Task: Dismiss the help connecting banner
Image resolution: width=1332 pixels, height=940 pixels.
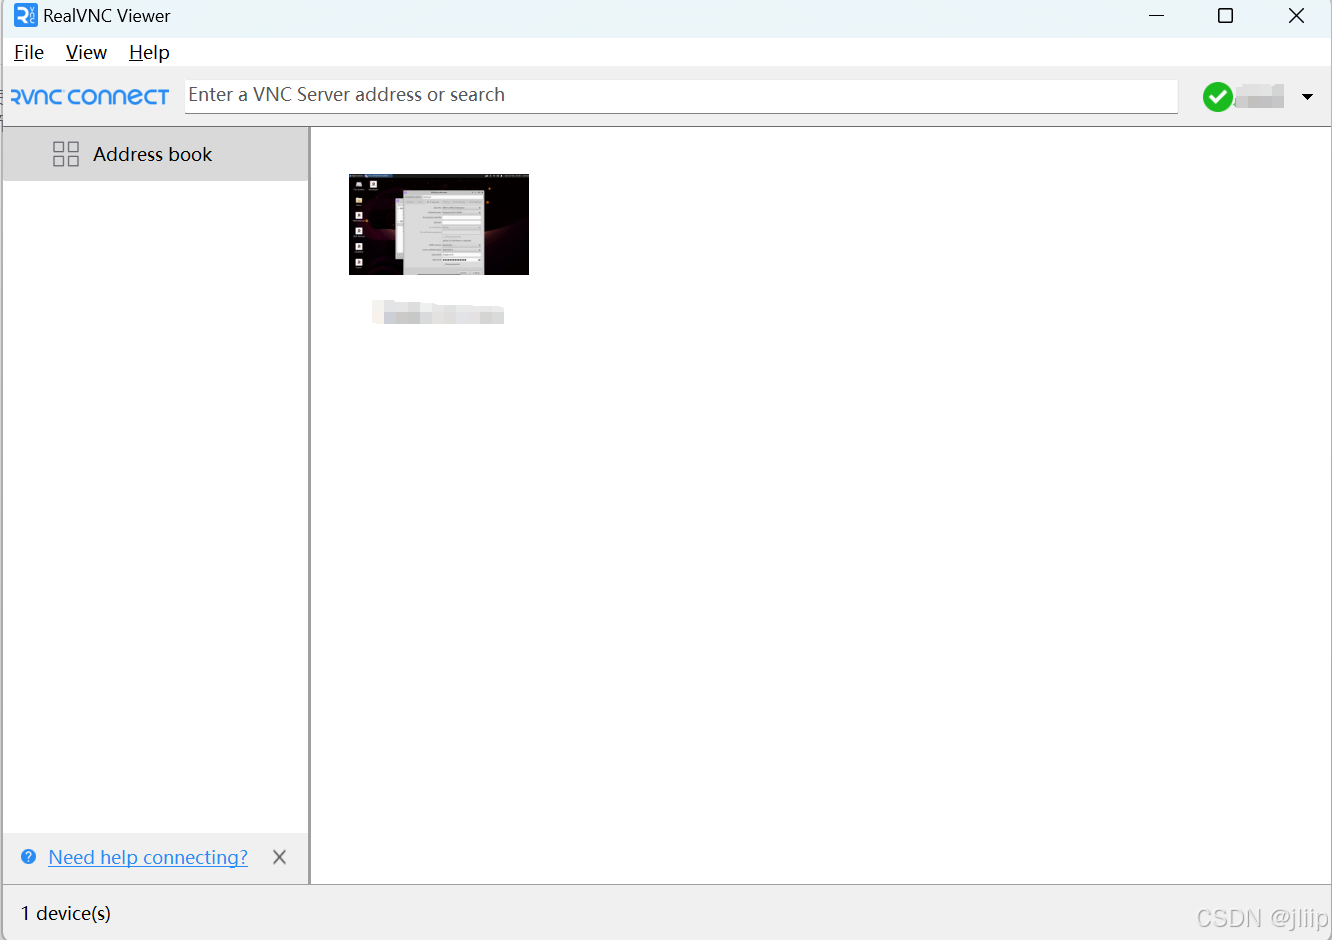Action: (280, 857)
